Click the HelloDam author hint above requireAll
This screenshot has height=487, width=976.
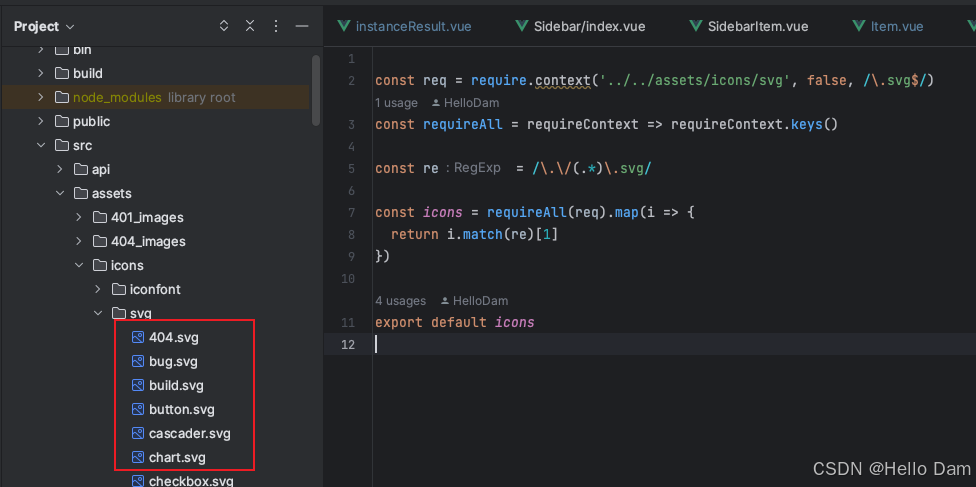465,103
